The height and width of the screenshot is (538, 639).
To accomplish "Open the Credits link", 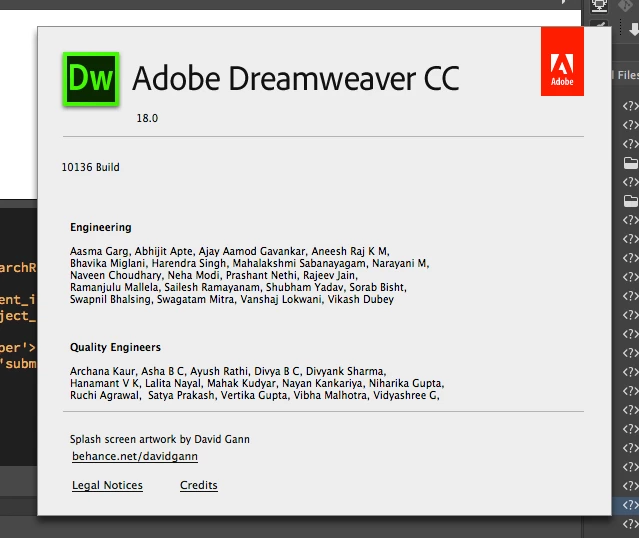I will tap(198, 485).
